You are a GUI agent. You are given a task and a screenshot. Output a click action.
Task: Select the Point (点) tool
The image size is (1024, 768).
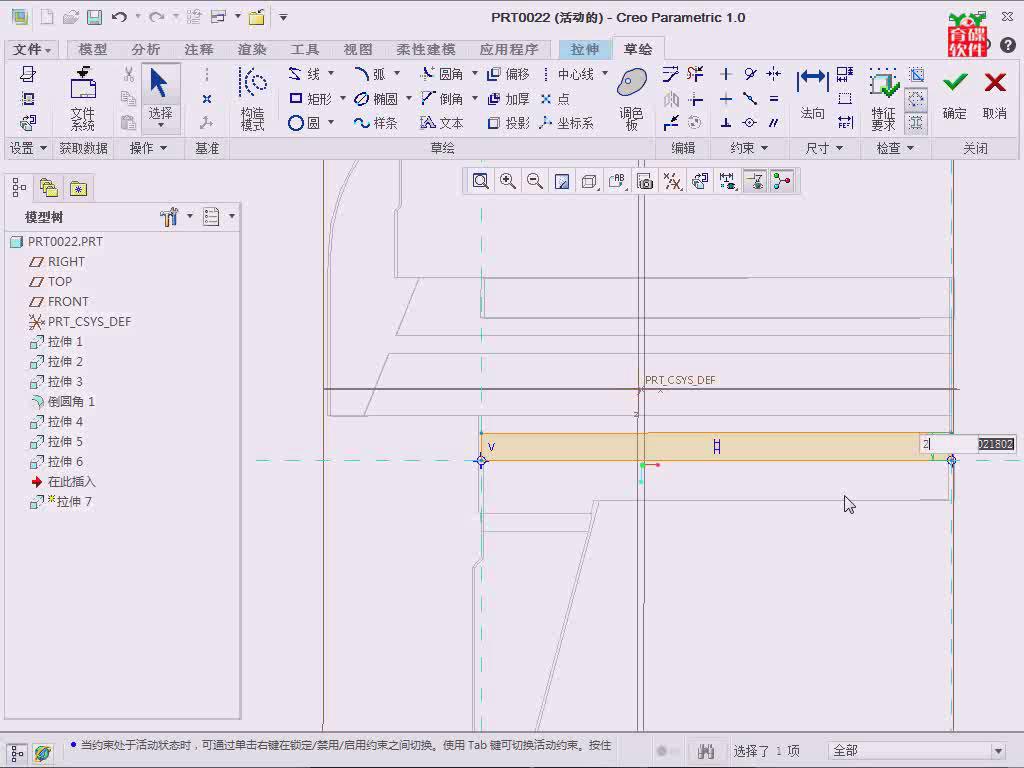[x=556, y=99]
